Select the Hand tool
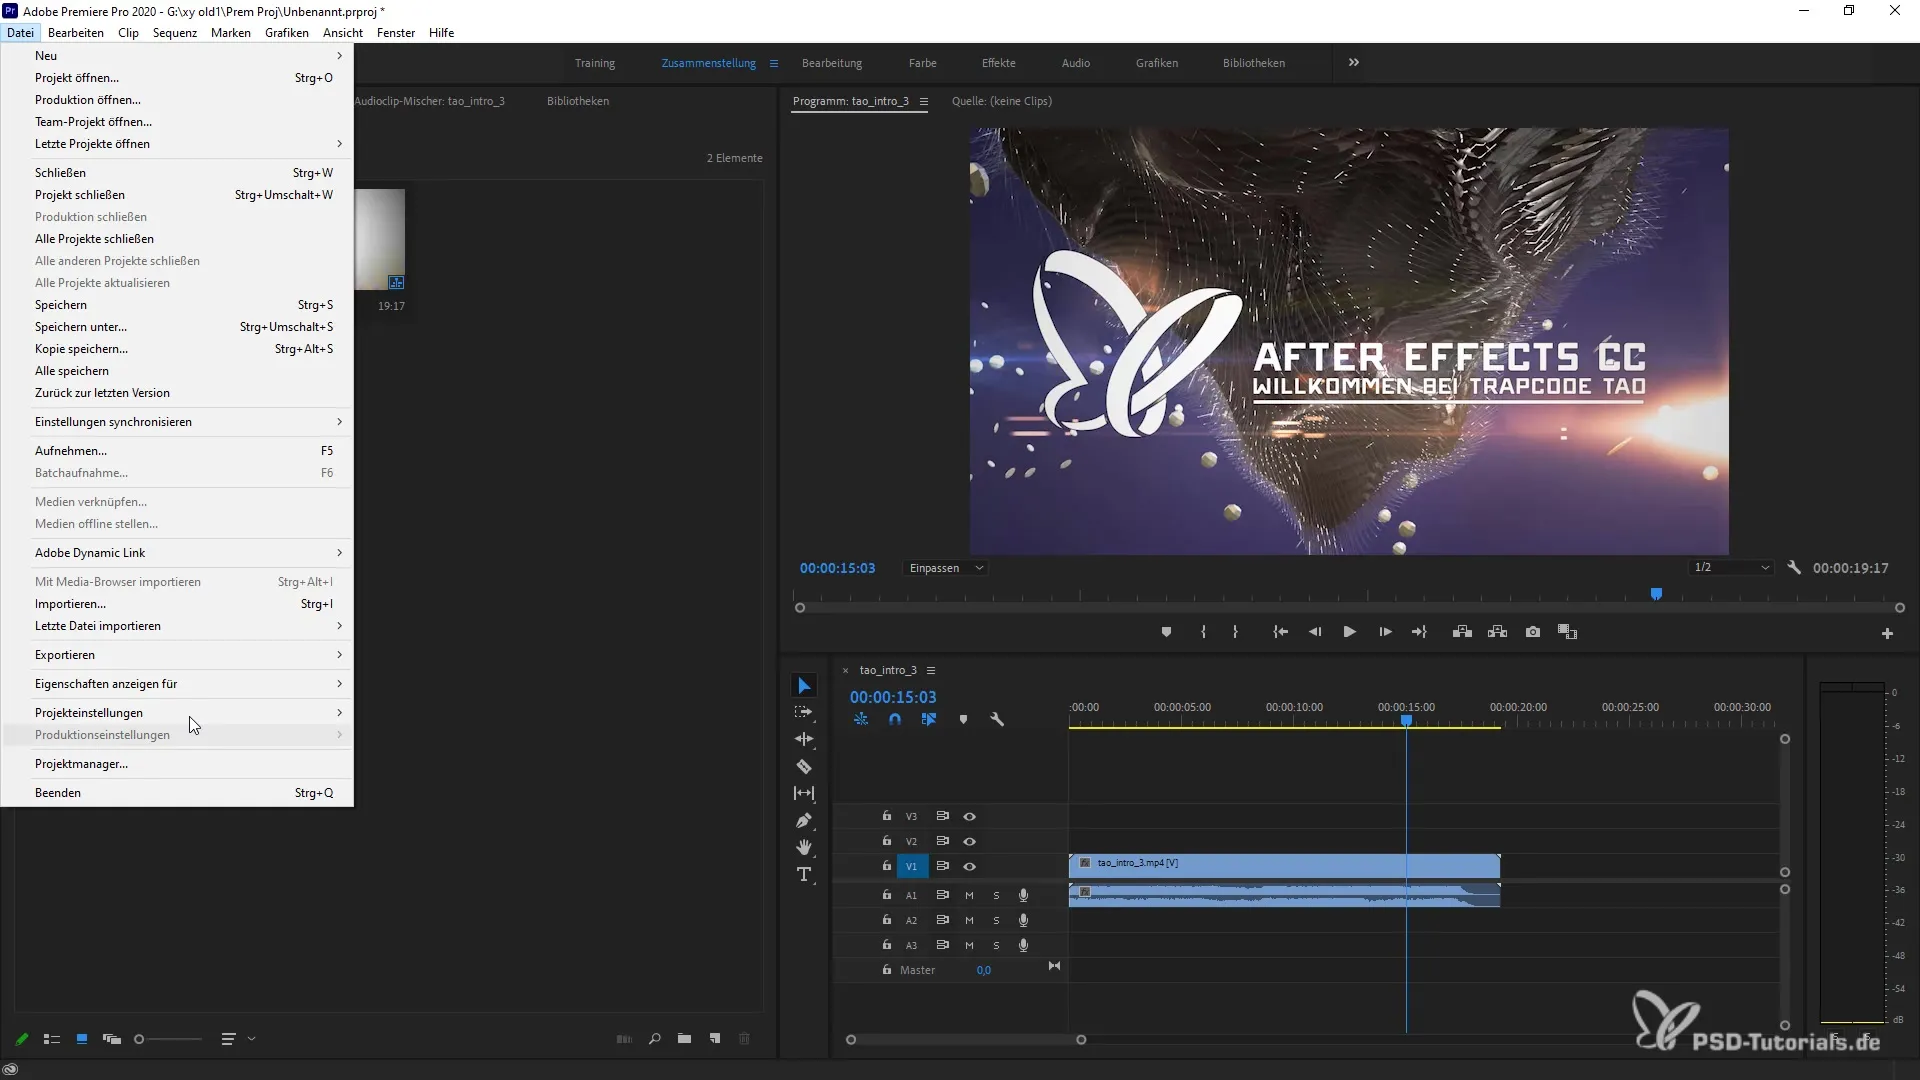The height and width of the screenshot is (1080, 1920). 804,847
